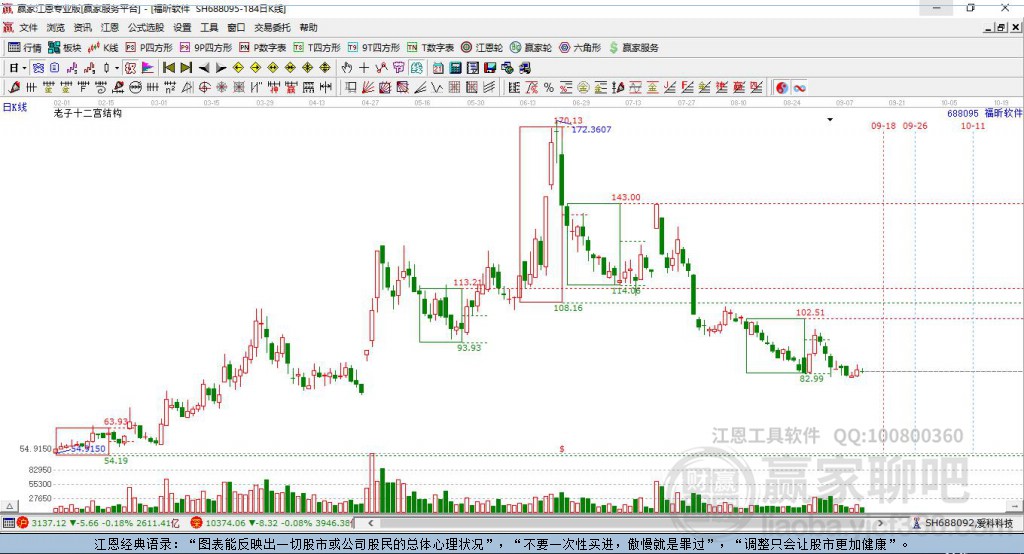Click the 日K线 period label

pyautogui.click(x=15, y=107)
